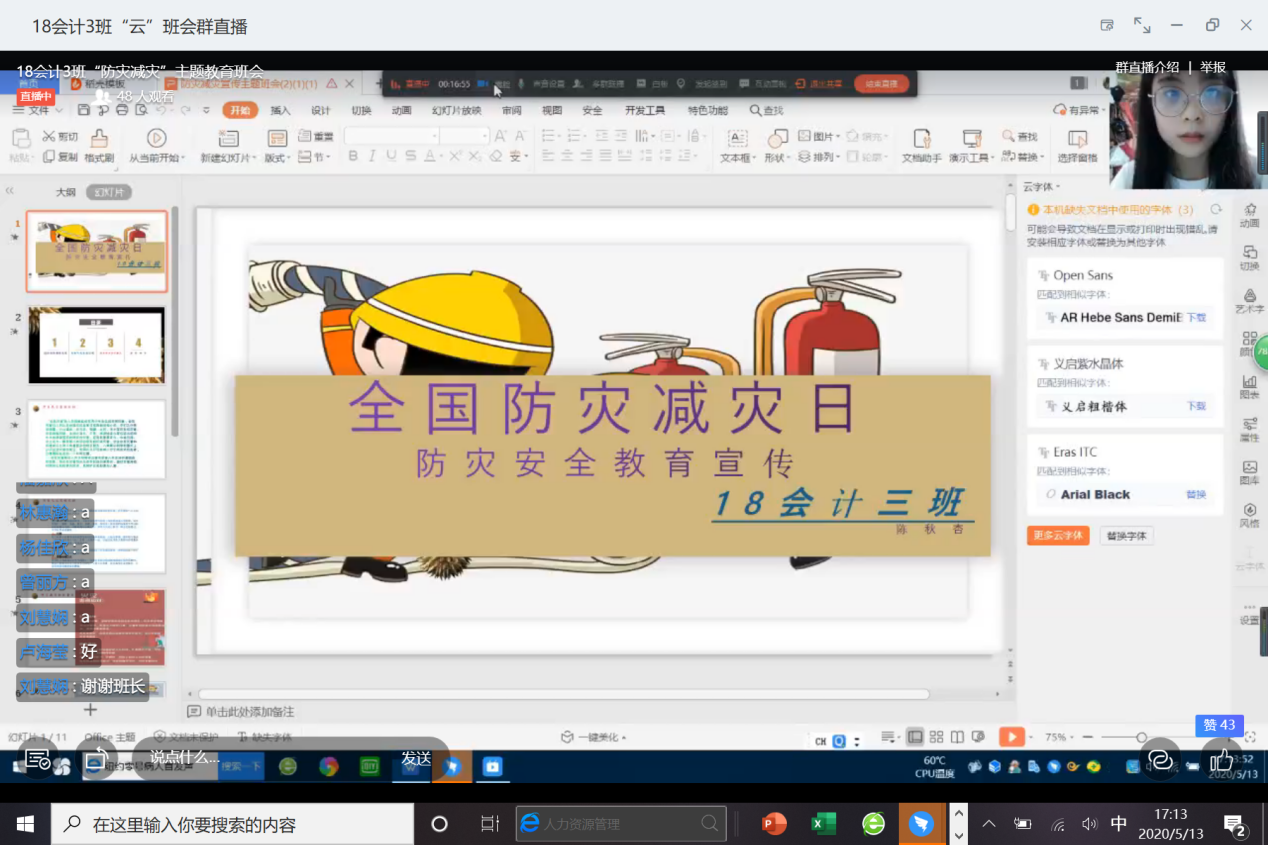
Task: Click the 复制 copy icon
Action: 48,157
